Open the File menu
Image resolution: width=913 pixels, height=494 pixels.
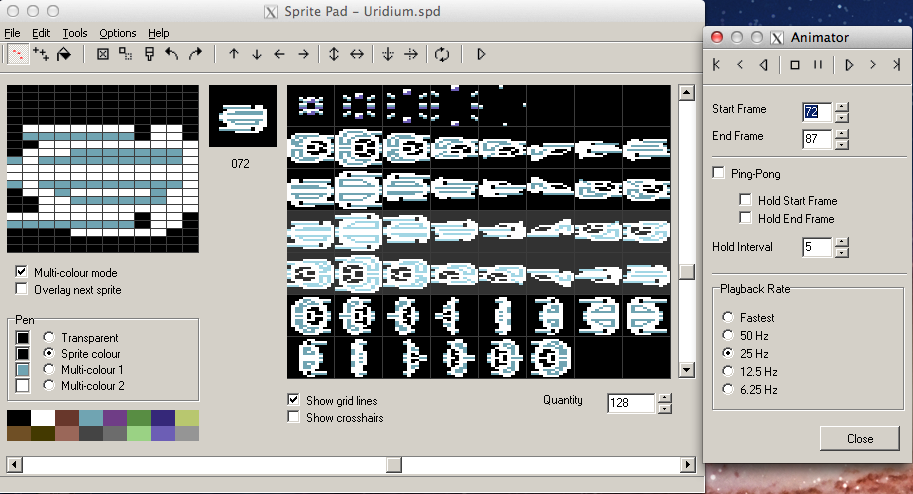(x=12, y=33)
